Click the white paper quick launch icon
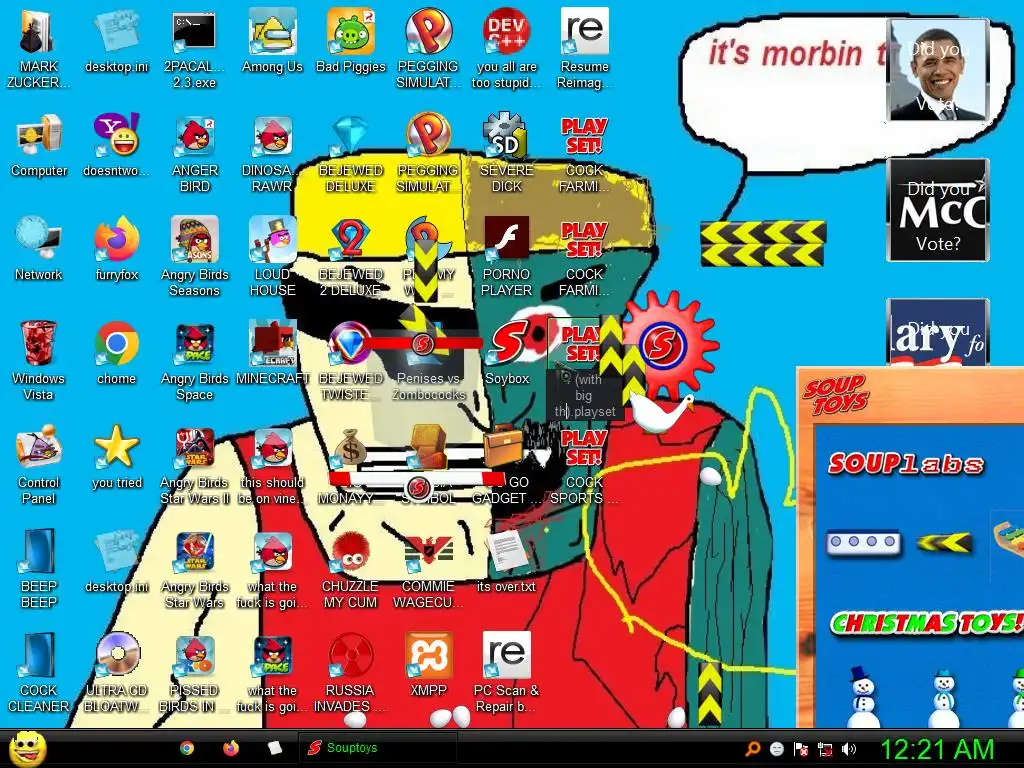Screen dimensions: 1024x768 (274, 748)
